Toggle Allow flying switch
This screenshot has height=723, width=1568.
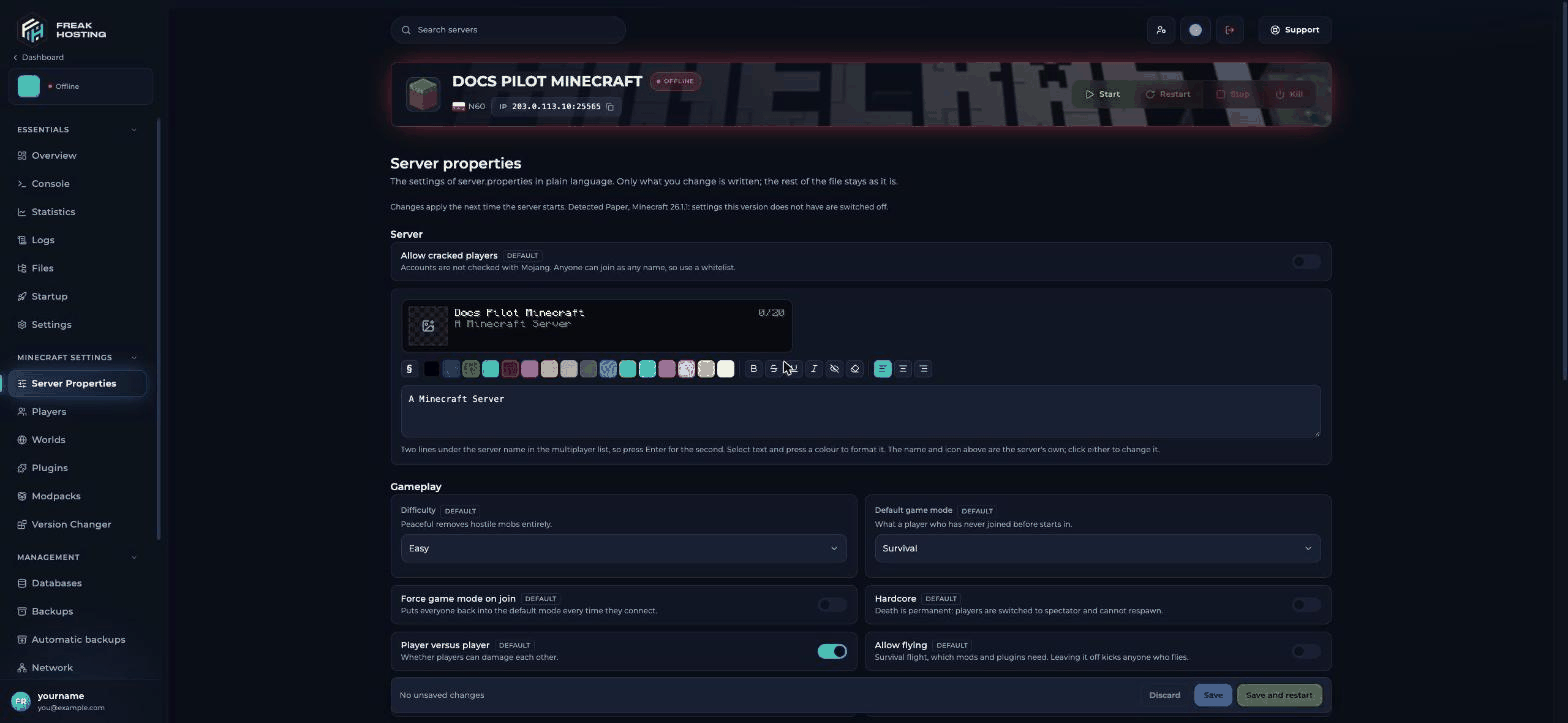click(1306, 651)
